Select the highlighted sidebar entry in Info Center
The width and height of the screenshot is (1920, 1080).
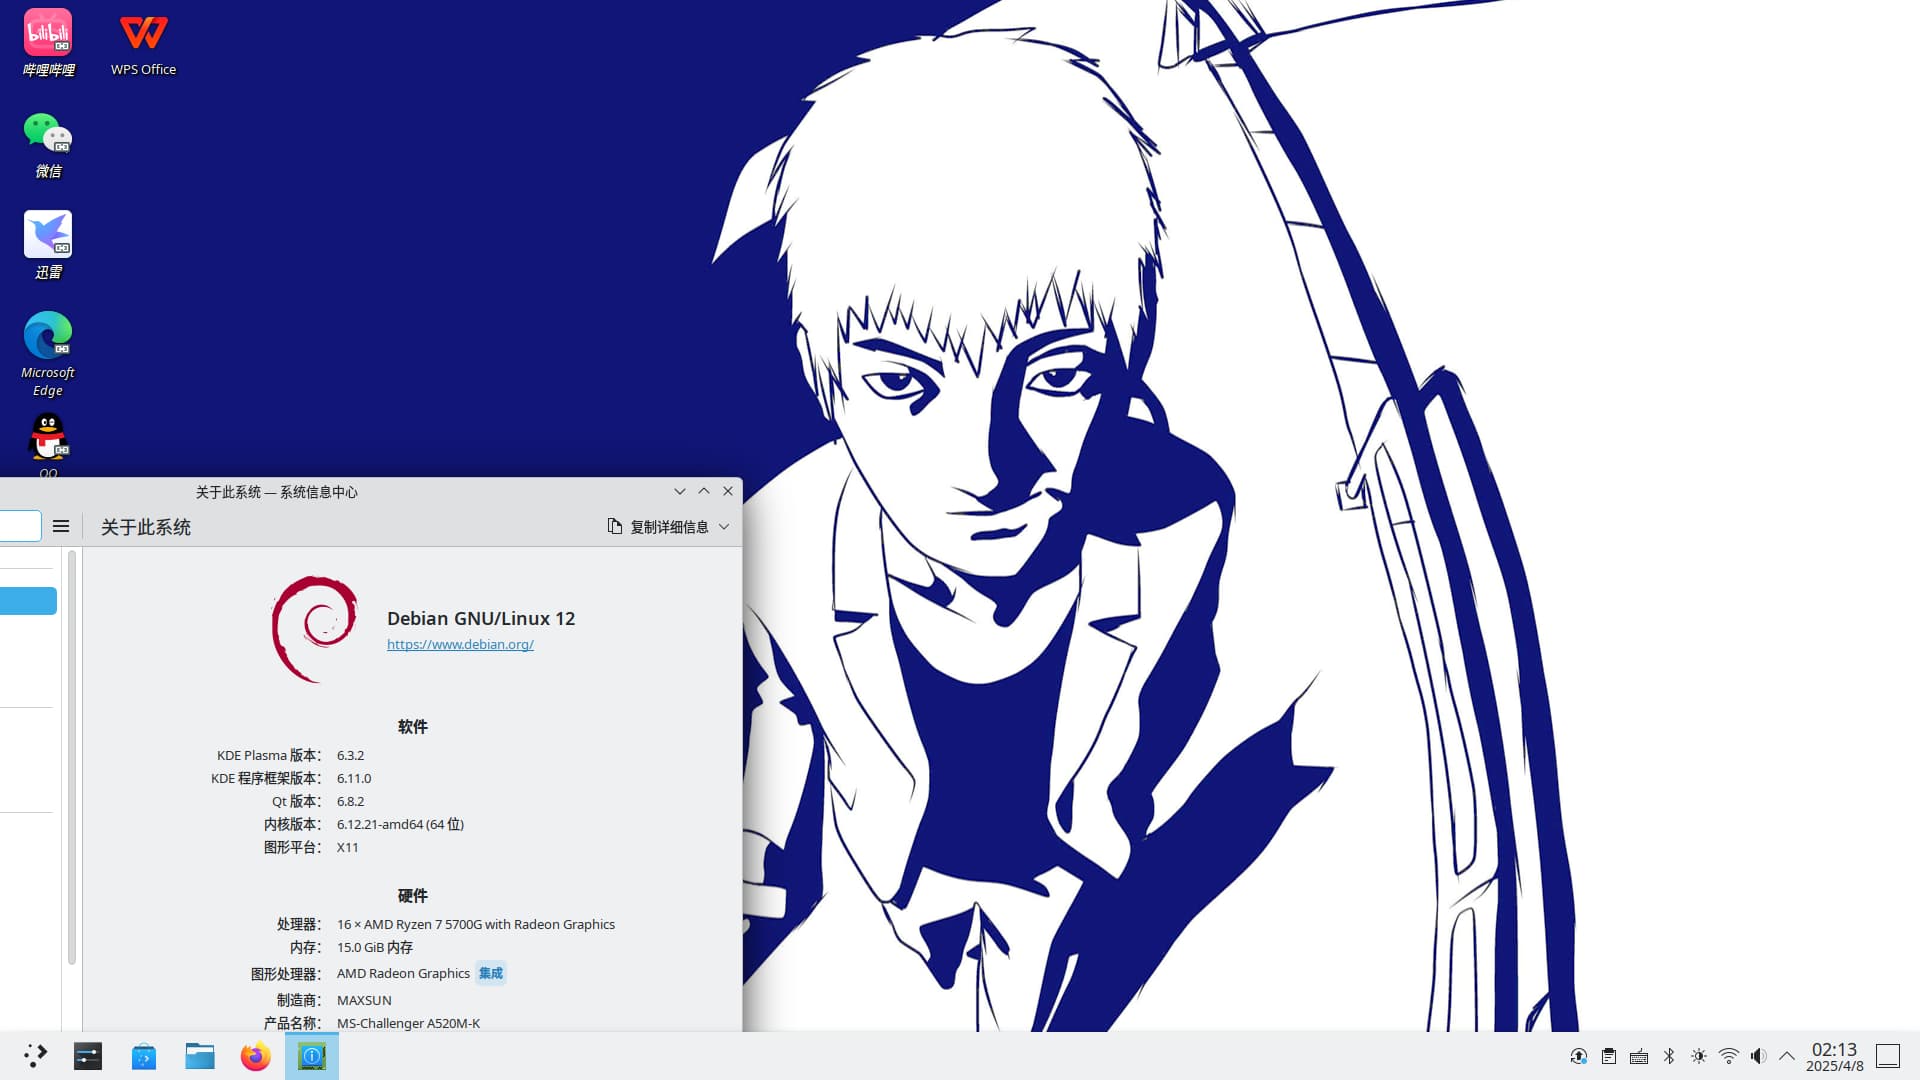(28, 601)
